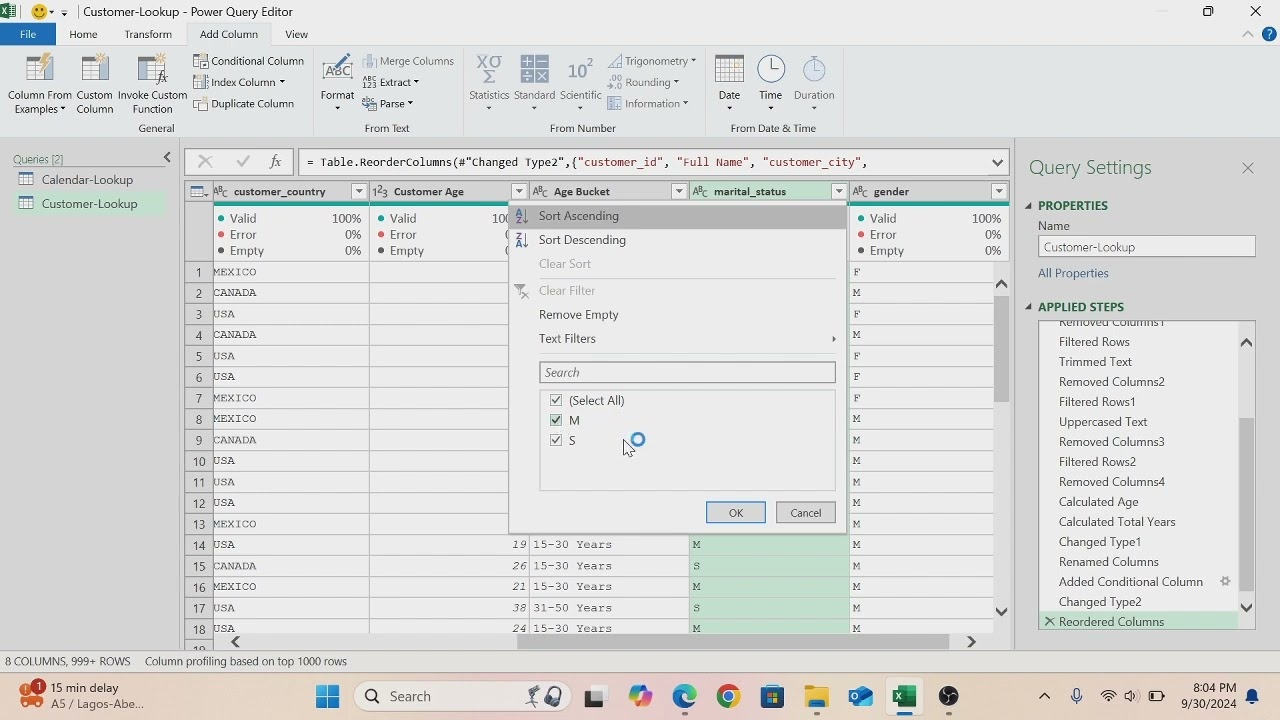Expand the formula bar
The height and width of the screenshot is (720, 1280).
click(997, 162)
